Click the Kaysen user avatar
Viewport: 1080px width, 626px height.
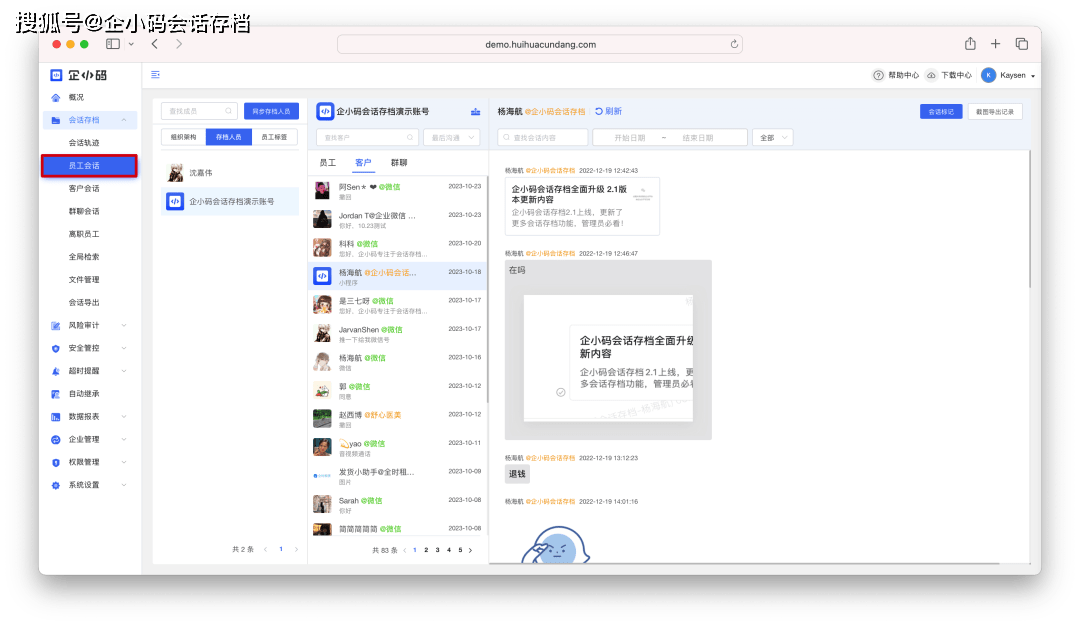(x=988, y=75)
